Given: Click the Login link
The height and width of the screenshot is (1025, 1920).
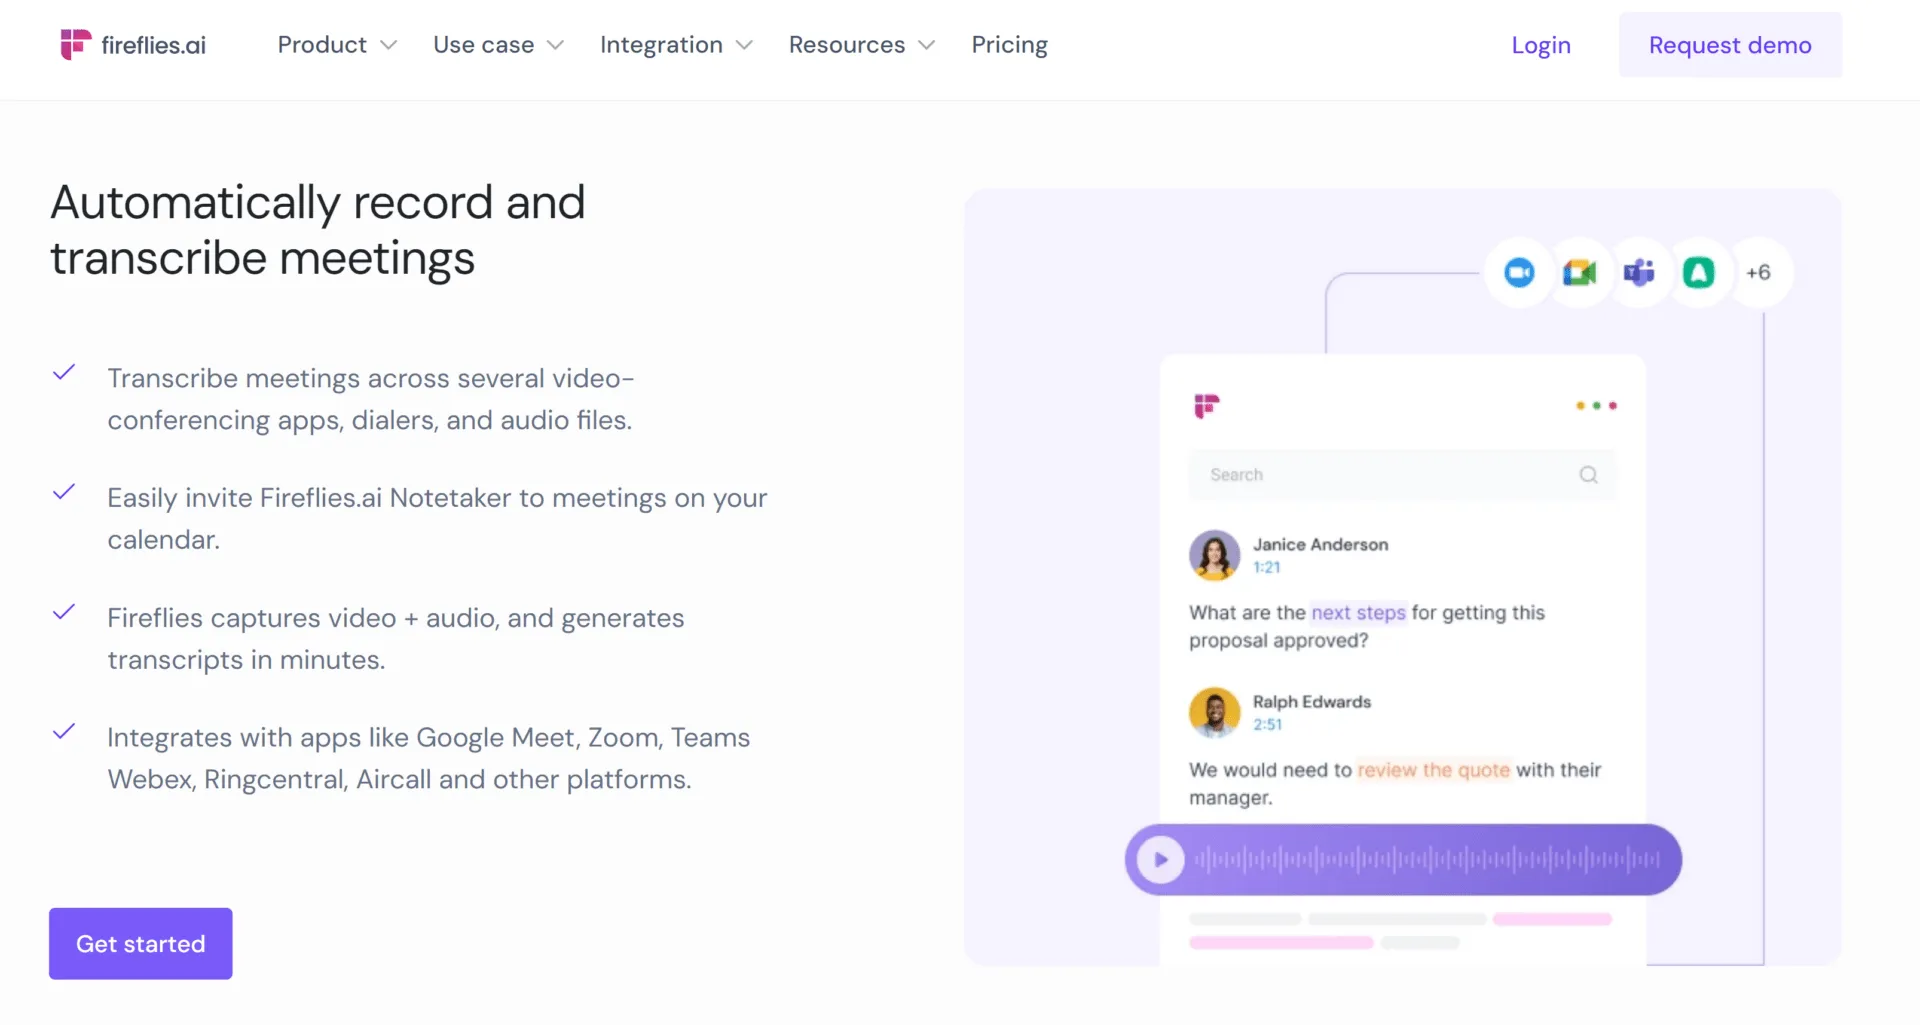Looking at the screenshot, I should tap(1541, 45).
